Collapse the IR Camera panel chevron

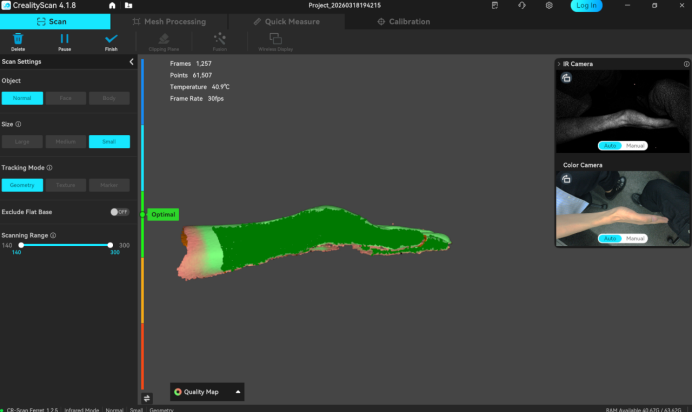coord(560,64)
